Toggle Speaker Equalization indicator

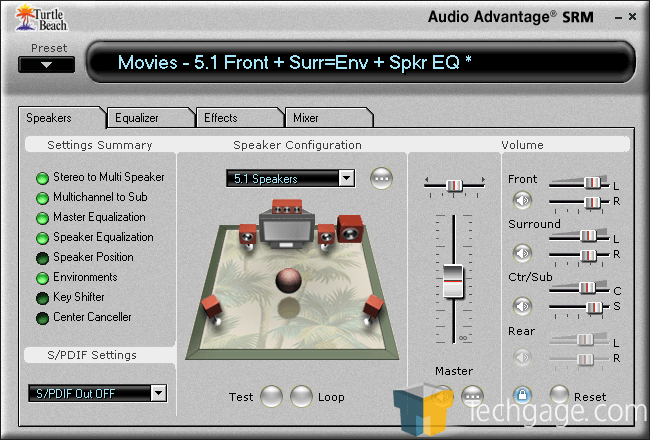[x=42, y=238]
